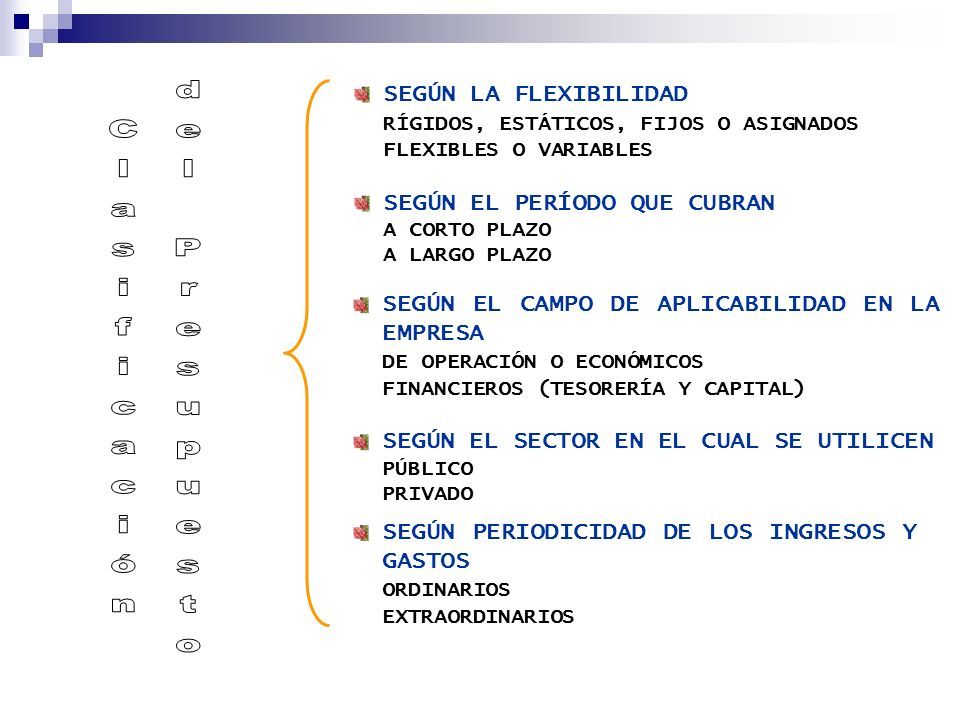Image resolution: width=960 pixels, height=720 pixels.
Task: Select line FINANCIEROS (TESORERÍA Y CAPITAL)
Action: pos(593,388)
